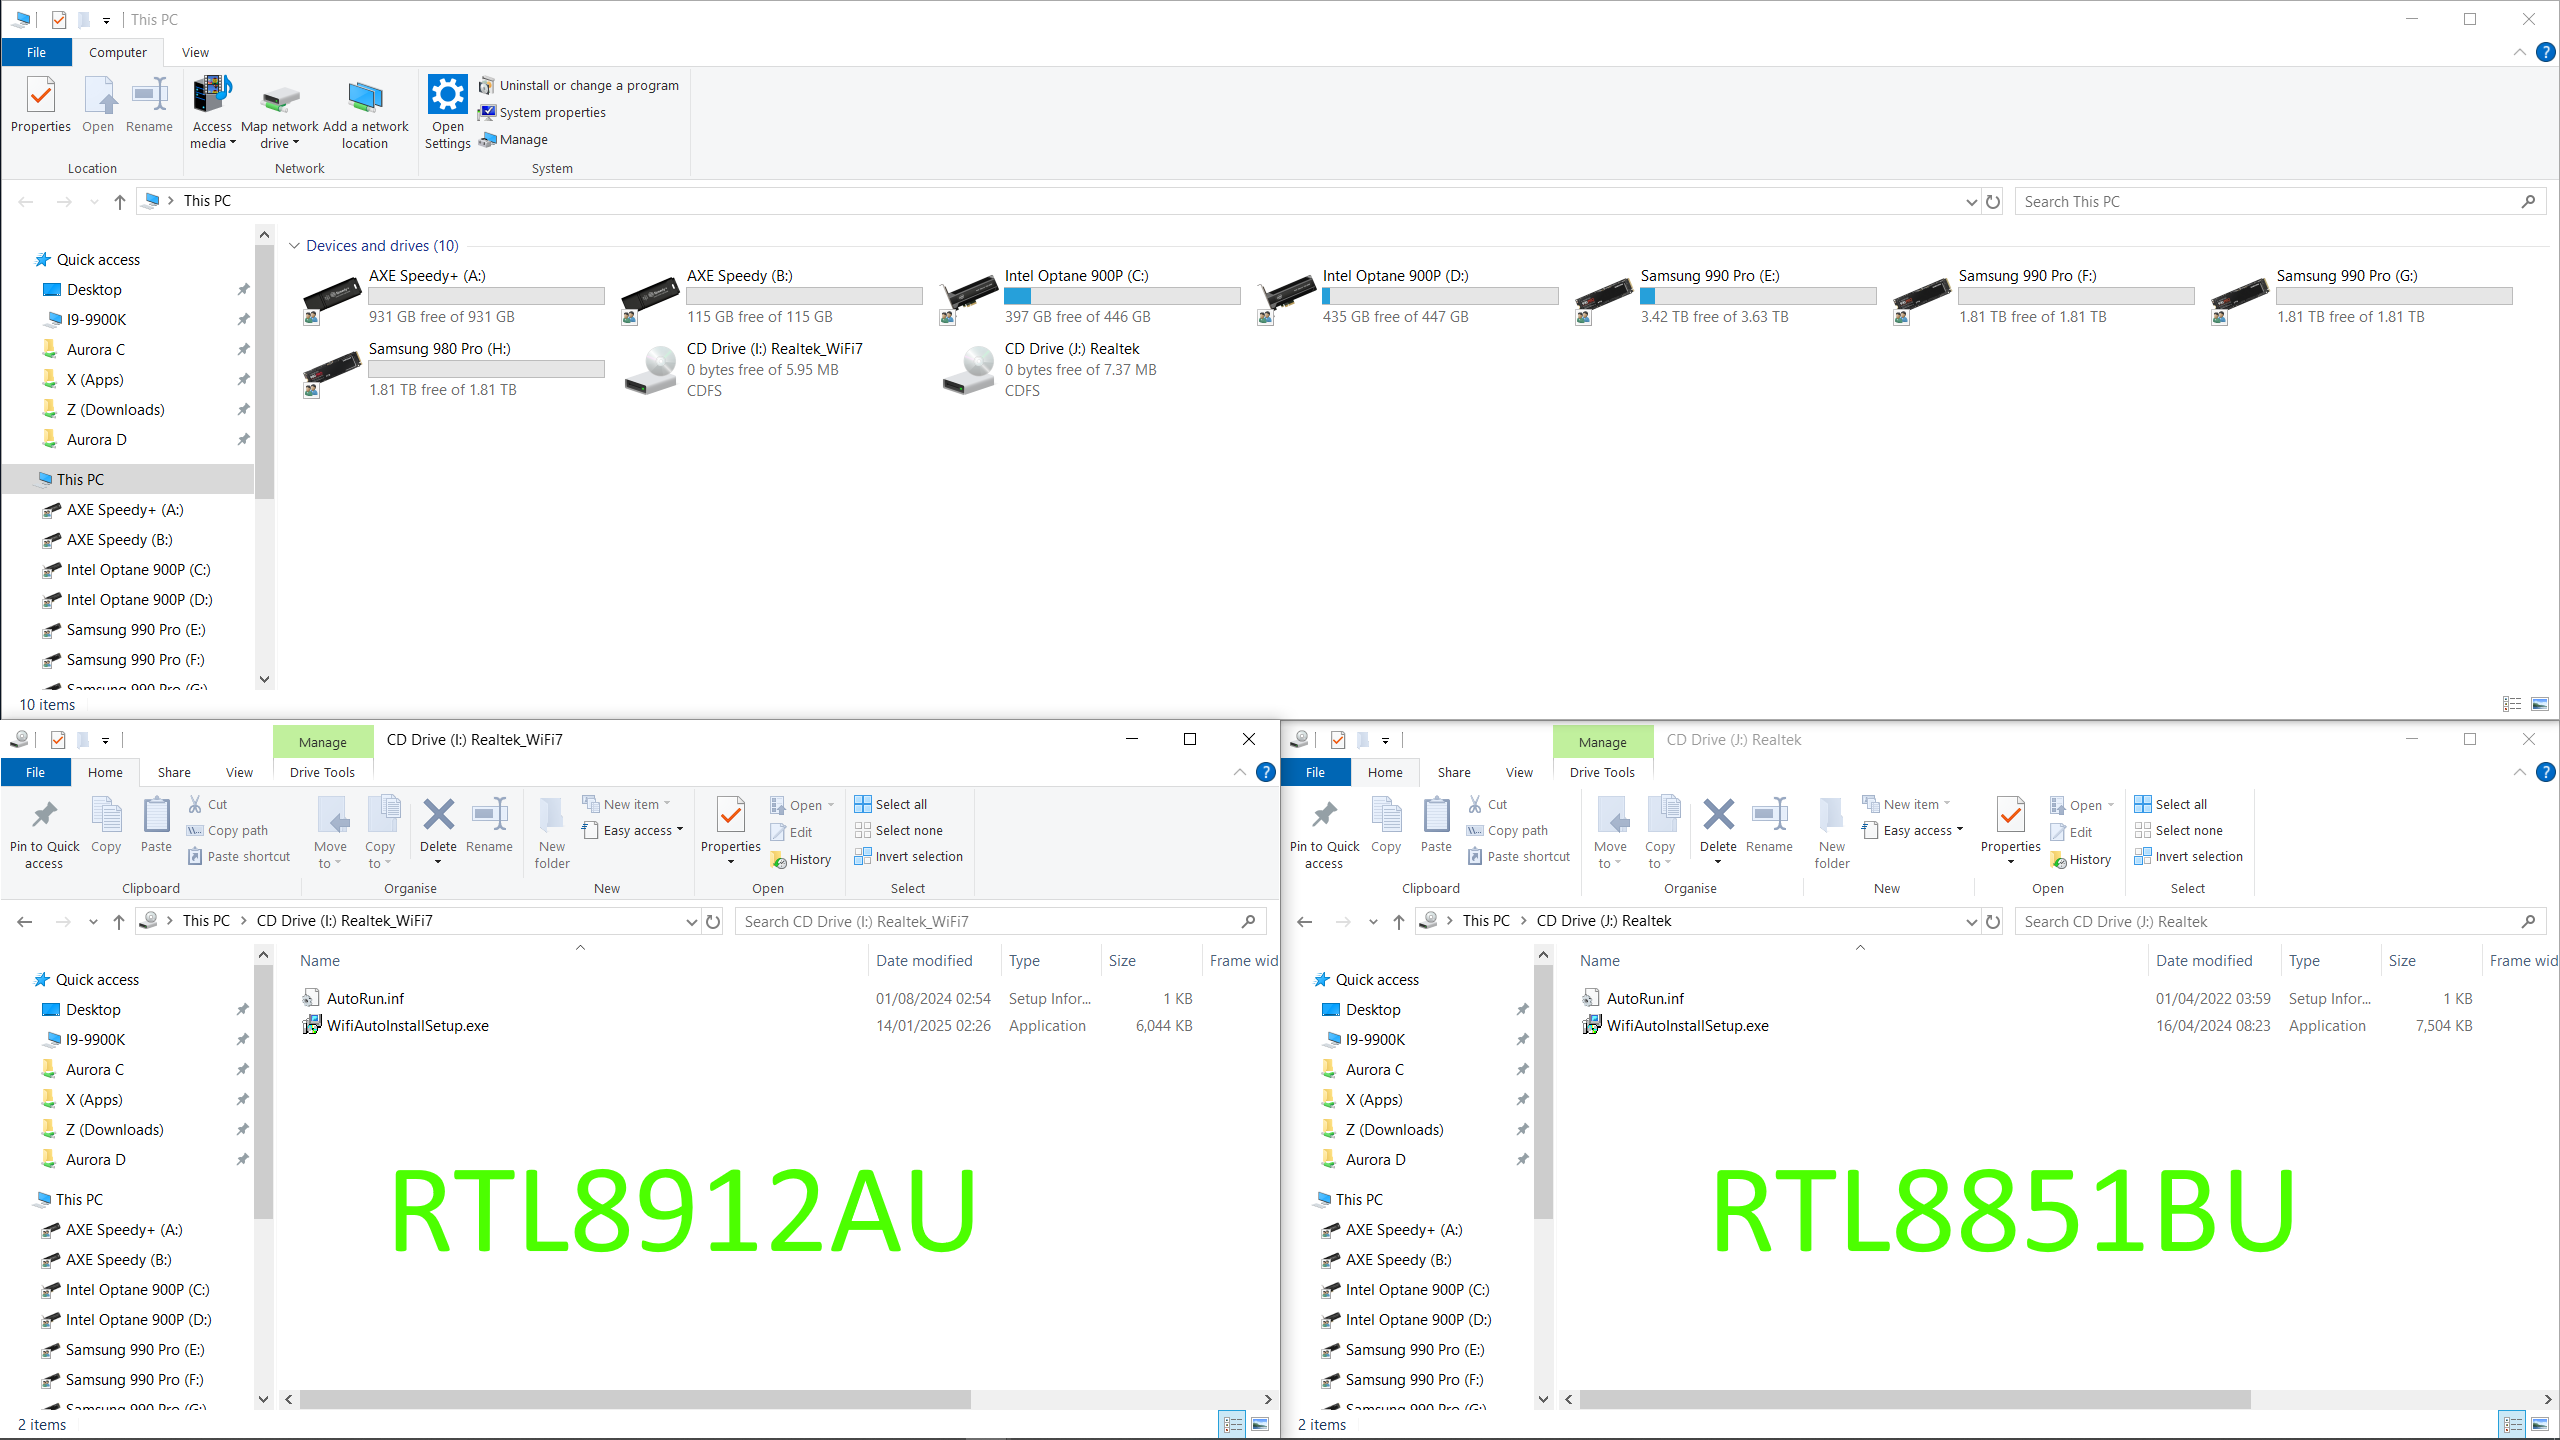Open Properties dropdown in (J:) window
2560x1440 pixels.
[x=2010, y=862]
